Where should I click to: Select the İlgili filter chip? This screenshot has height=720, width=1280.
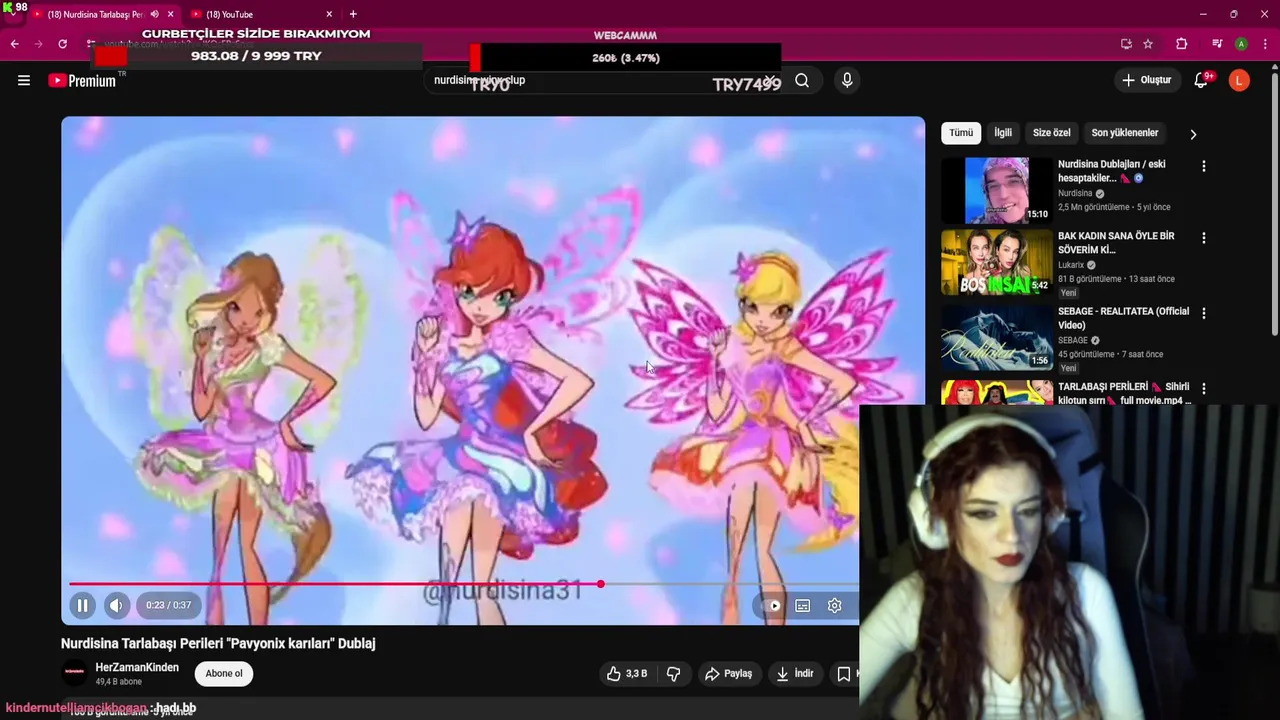1003,133
